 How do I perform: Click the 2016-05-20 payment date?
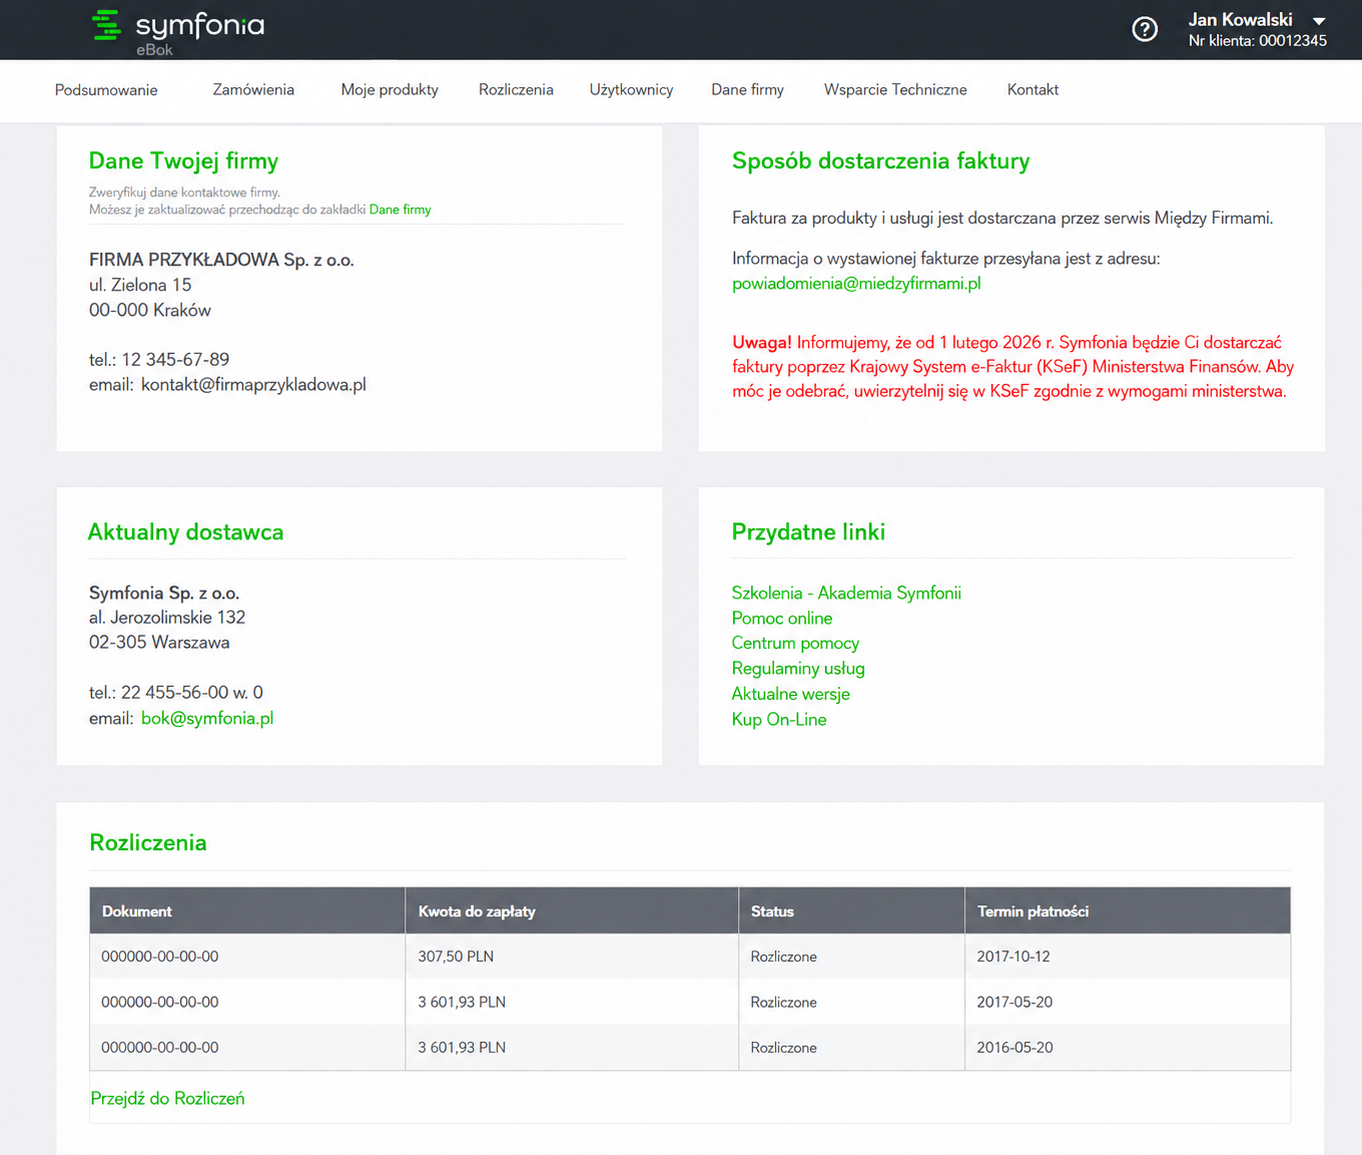pos(1014,1048)
